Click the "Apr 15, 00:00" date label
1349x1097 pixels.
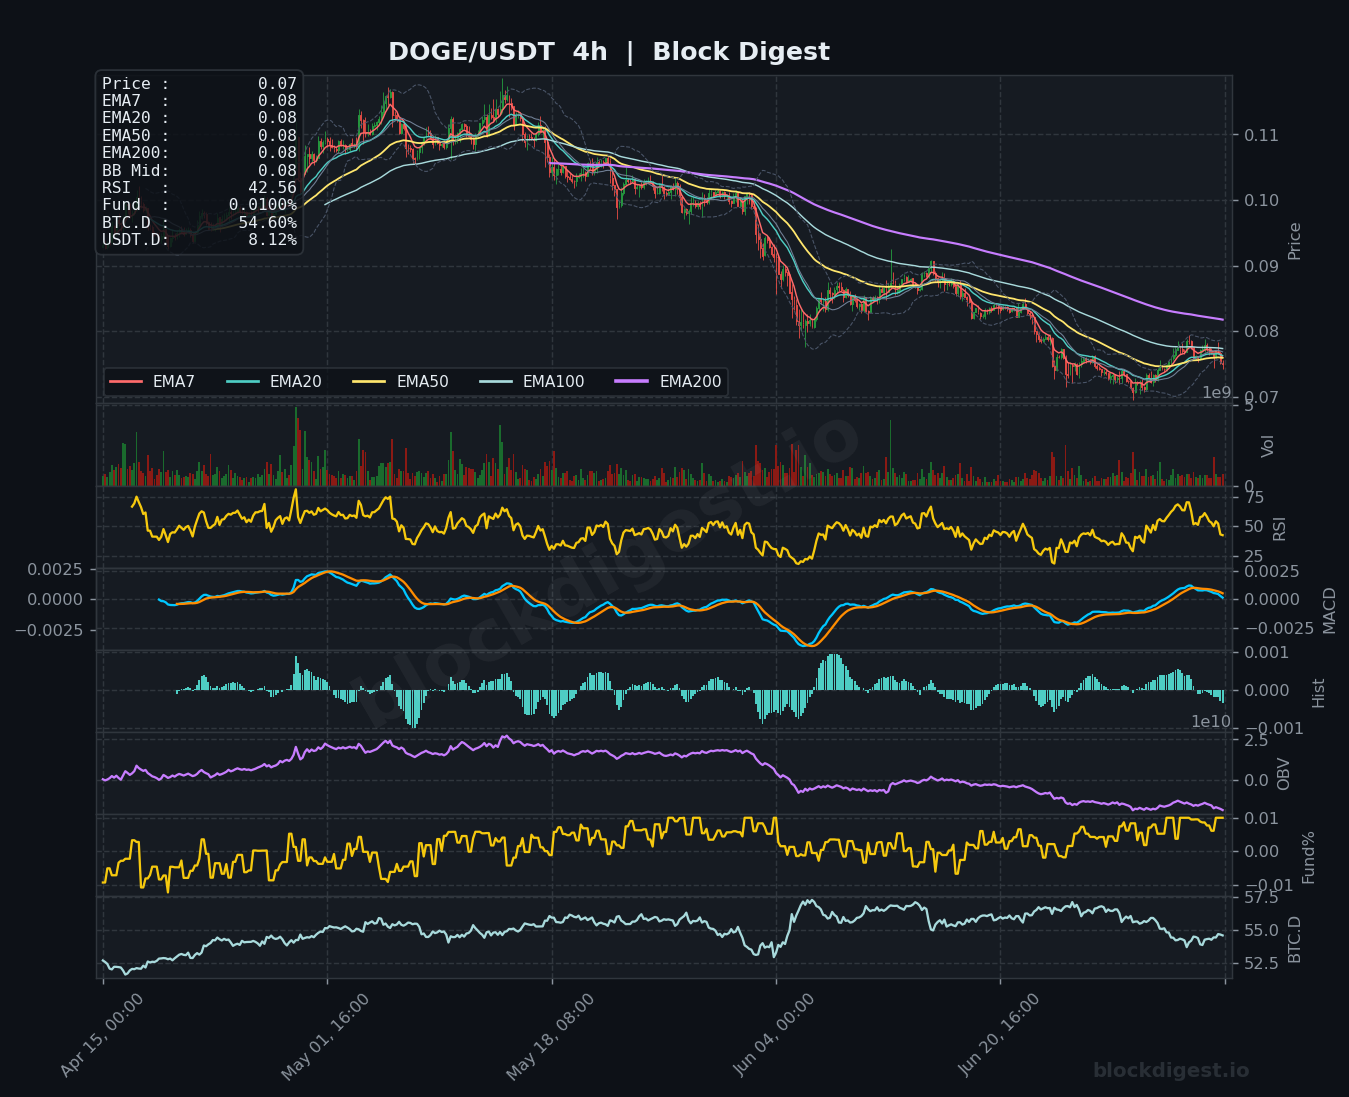101,1036
